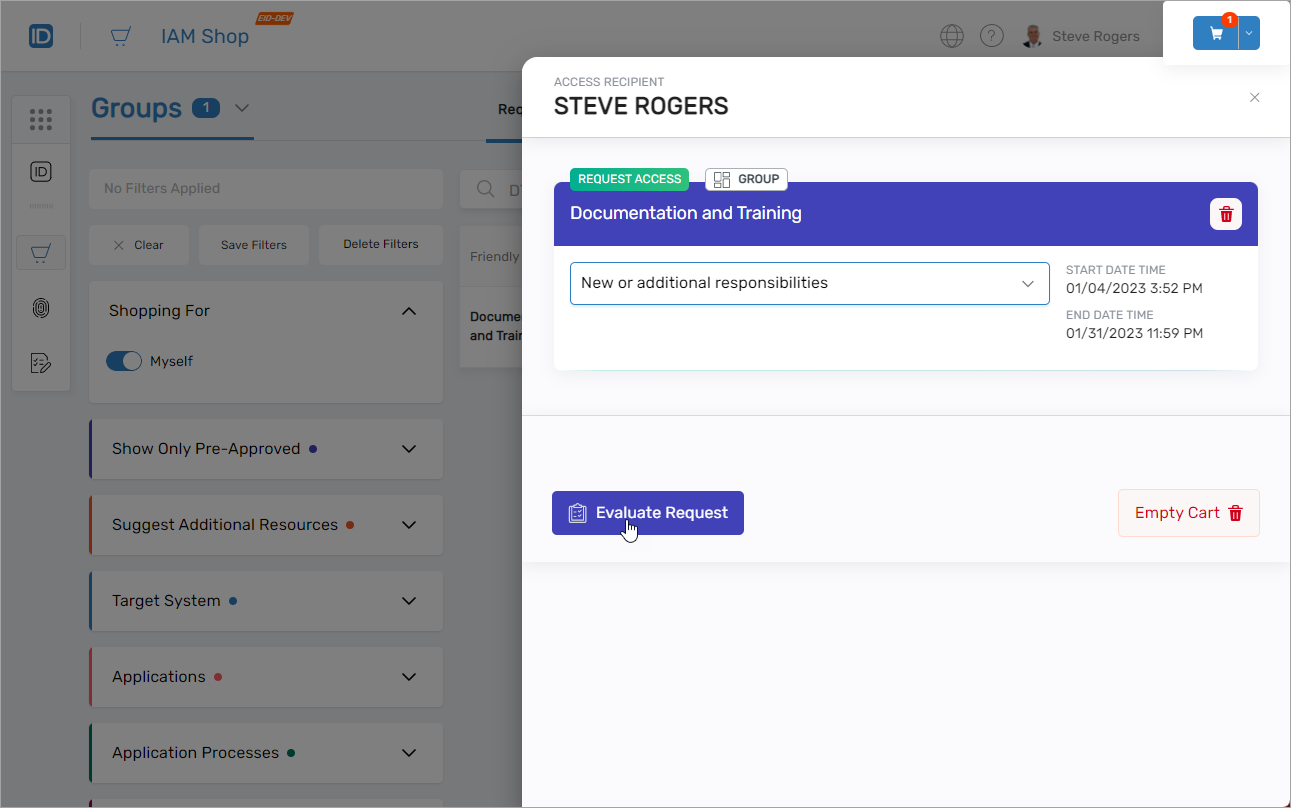The image size is (1291, 808).
Task: Open help via the question mark icon
Action: [991, 35]
